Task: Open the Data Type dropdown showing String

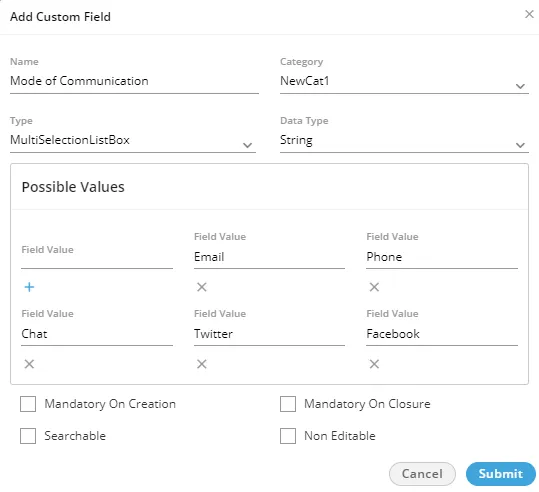Action: coord(404,141)
